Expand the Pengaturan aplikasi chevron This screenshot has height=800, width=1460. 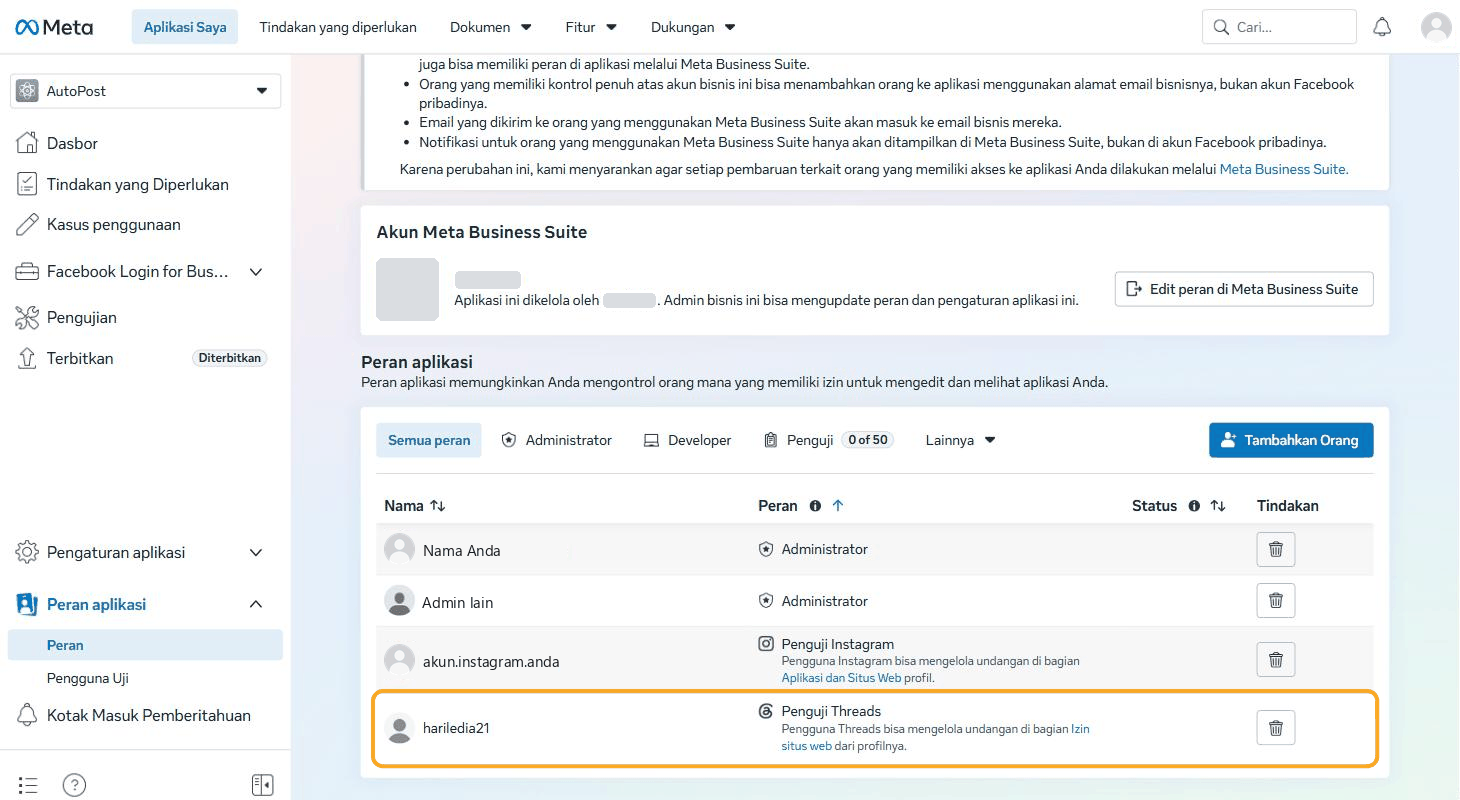pyautogui.click(x=256, y=552)
